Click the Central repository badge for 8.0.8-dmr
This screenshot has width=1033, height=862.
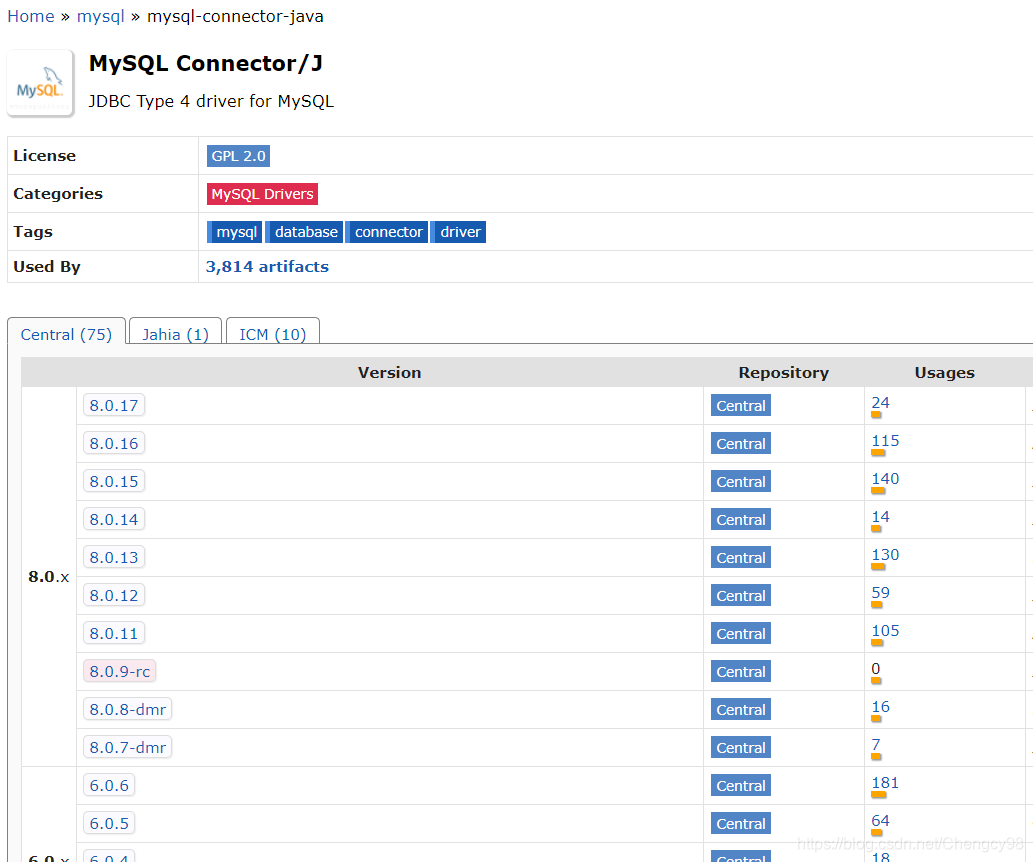click(x=741, y=710)
